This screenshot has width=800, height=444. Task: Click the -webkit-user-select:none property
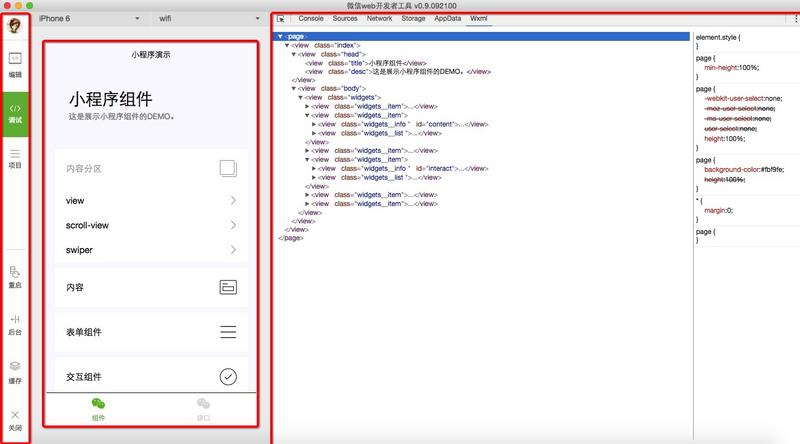click(743, 98)
